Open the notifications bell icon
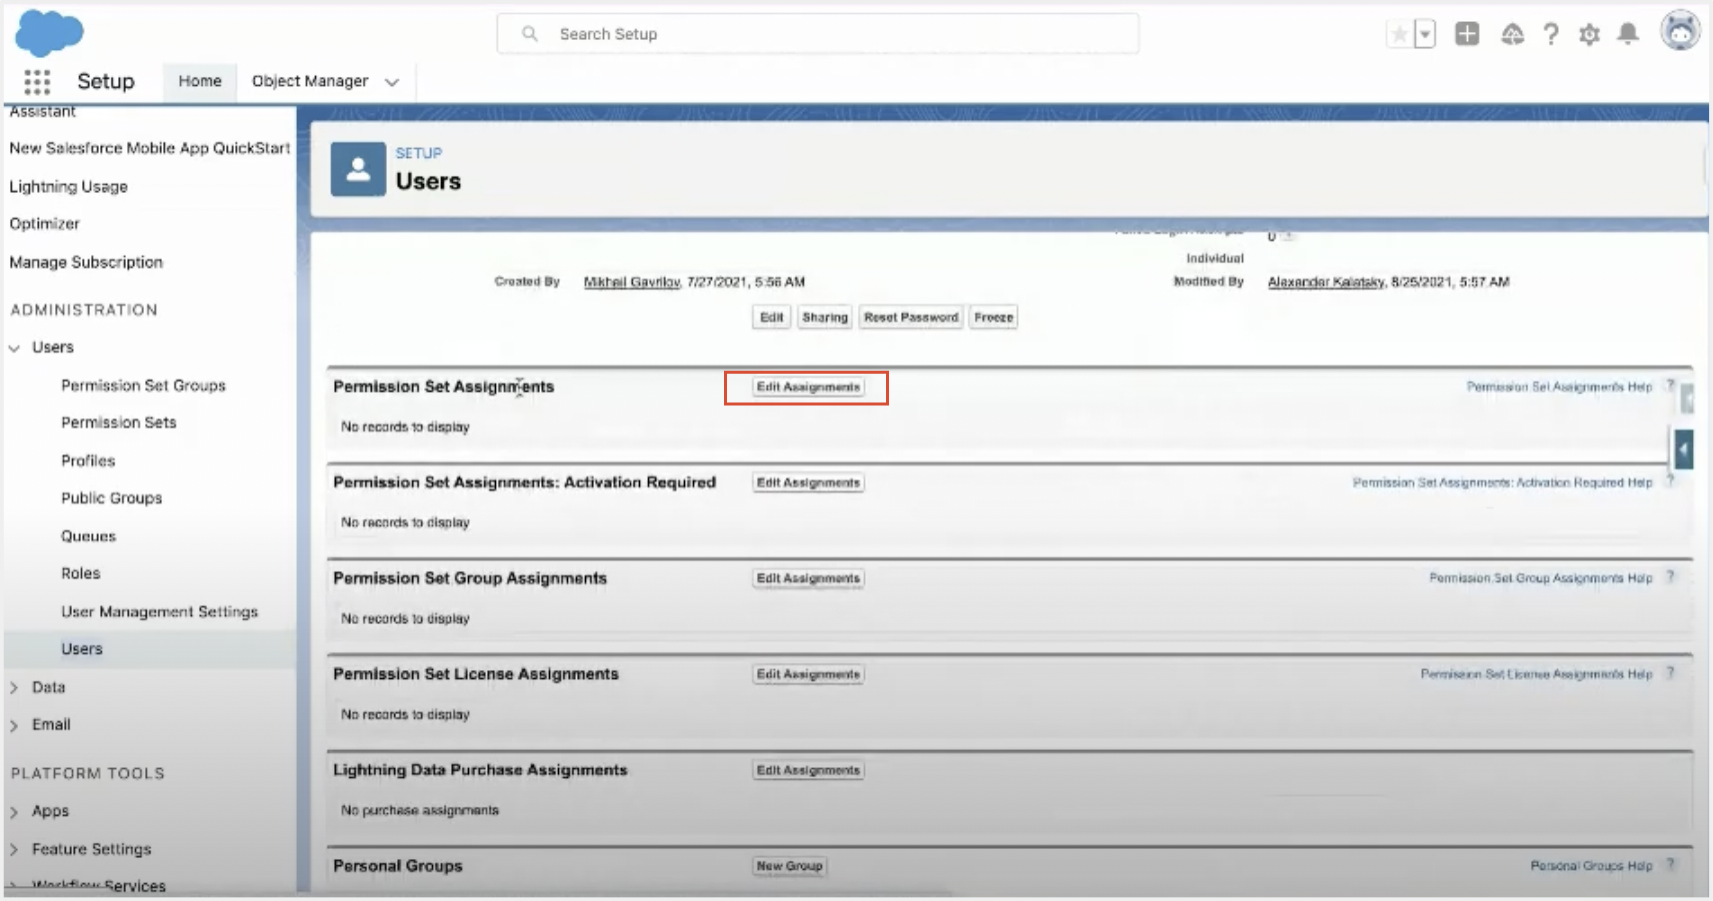1713x901 pixels. (x=1628, y=34)
